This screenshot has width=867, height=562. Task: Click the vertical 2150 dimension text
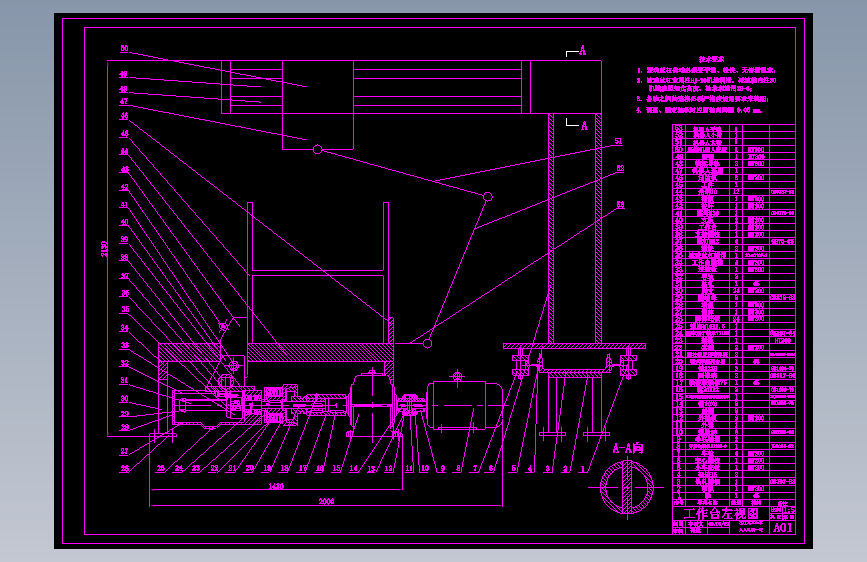103,248
